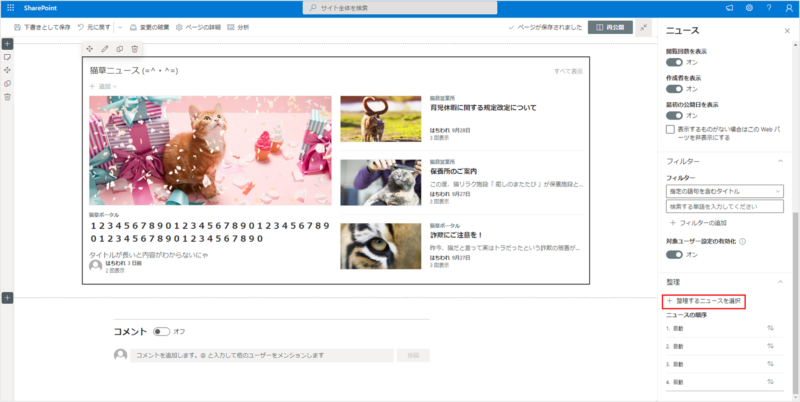The image size is (800, 402).
Task: Open the SharePoint app launcher waffle
Action: tap(10, 7)
